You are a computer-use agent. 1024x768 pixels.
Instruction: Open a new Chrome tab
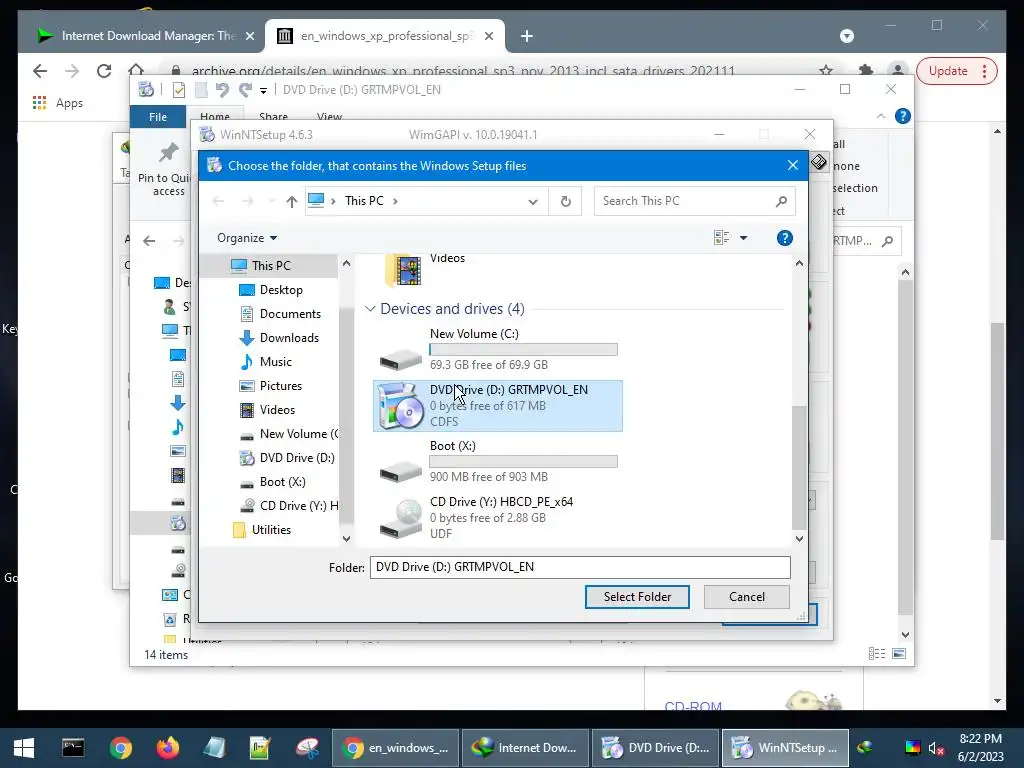click(526, 36)
